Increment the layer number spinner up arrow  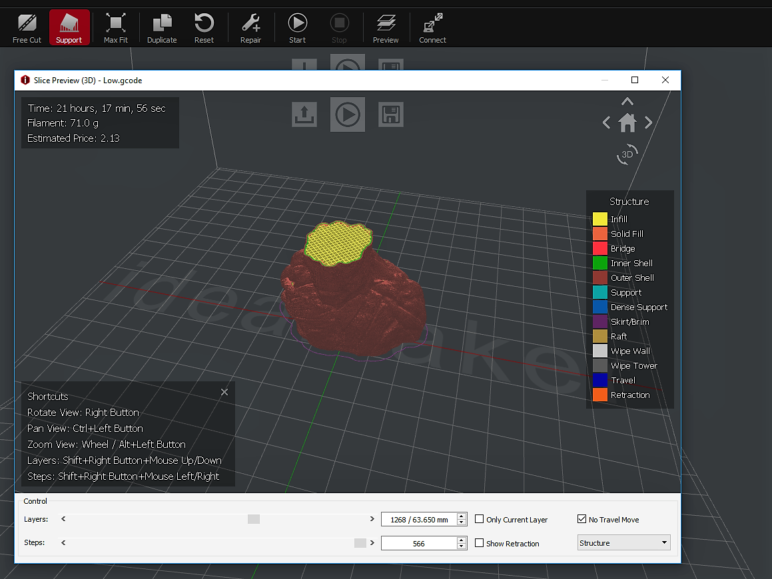coord(462,516)
